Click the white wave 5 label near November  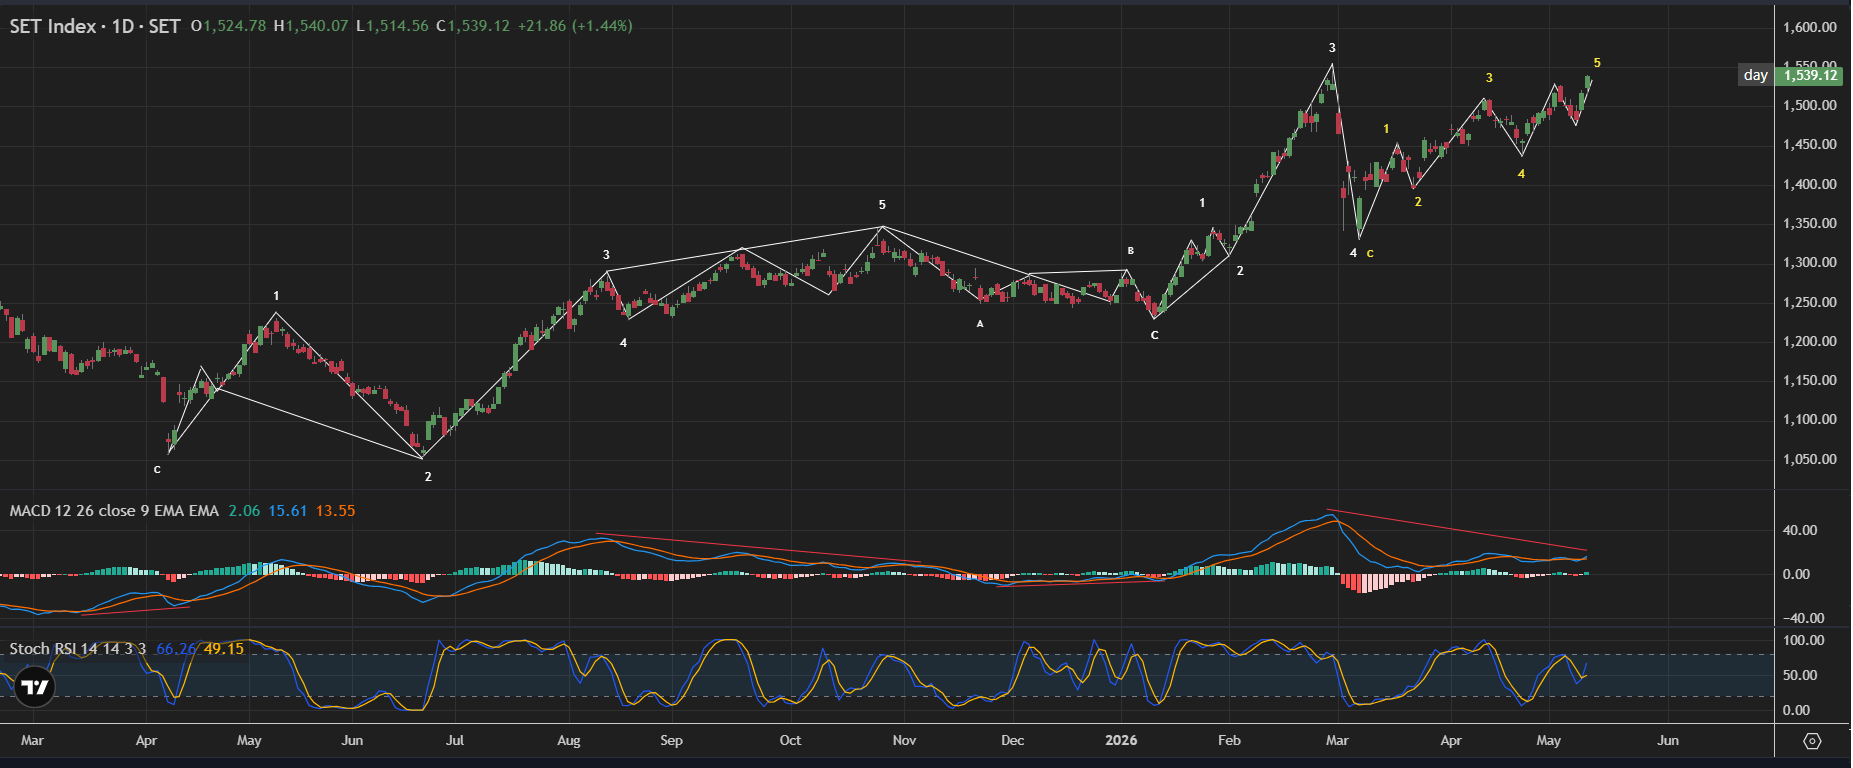point(882,205)
